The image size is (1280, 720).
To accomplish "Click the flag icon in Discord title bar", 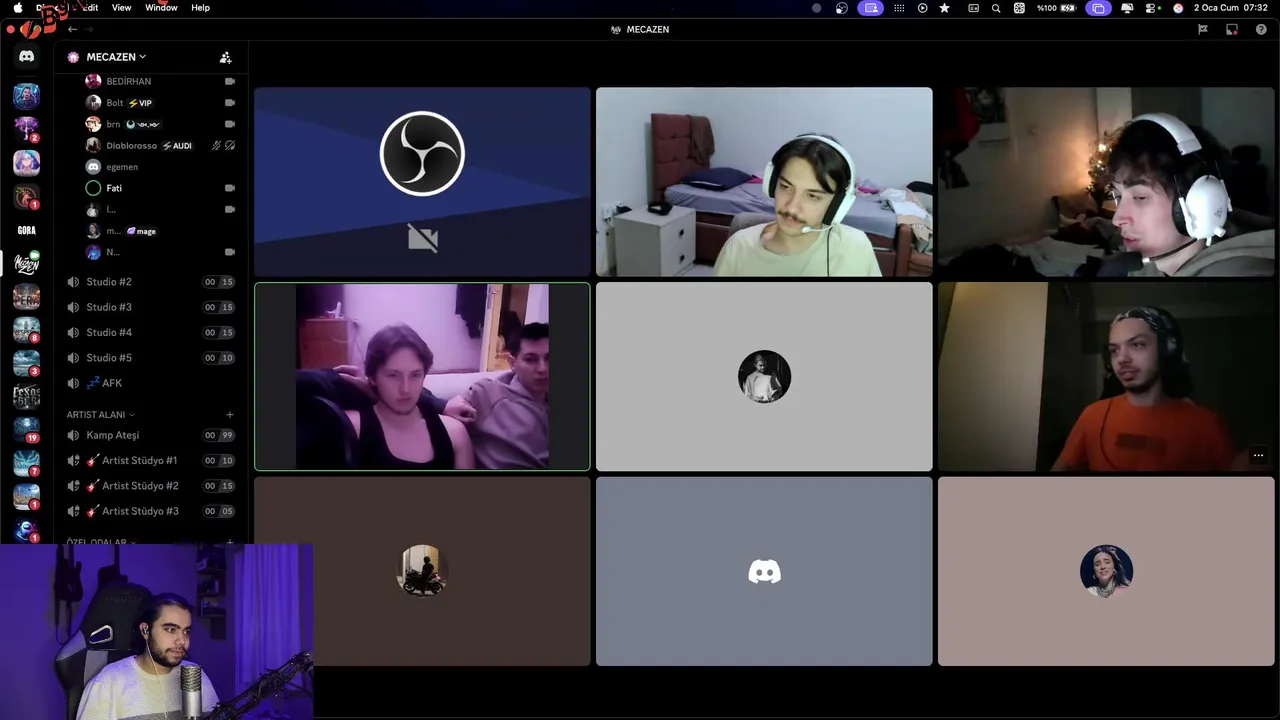I will tap(1203, 29).
